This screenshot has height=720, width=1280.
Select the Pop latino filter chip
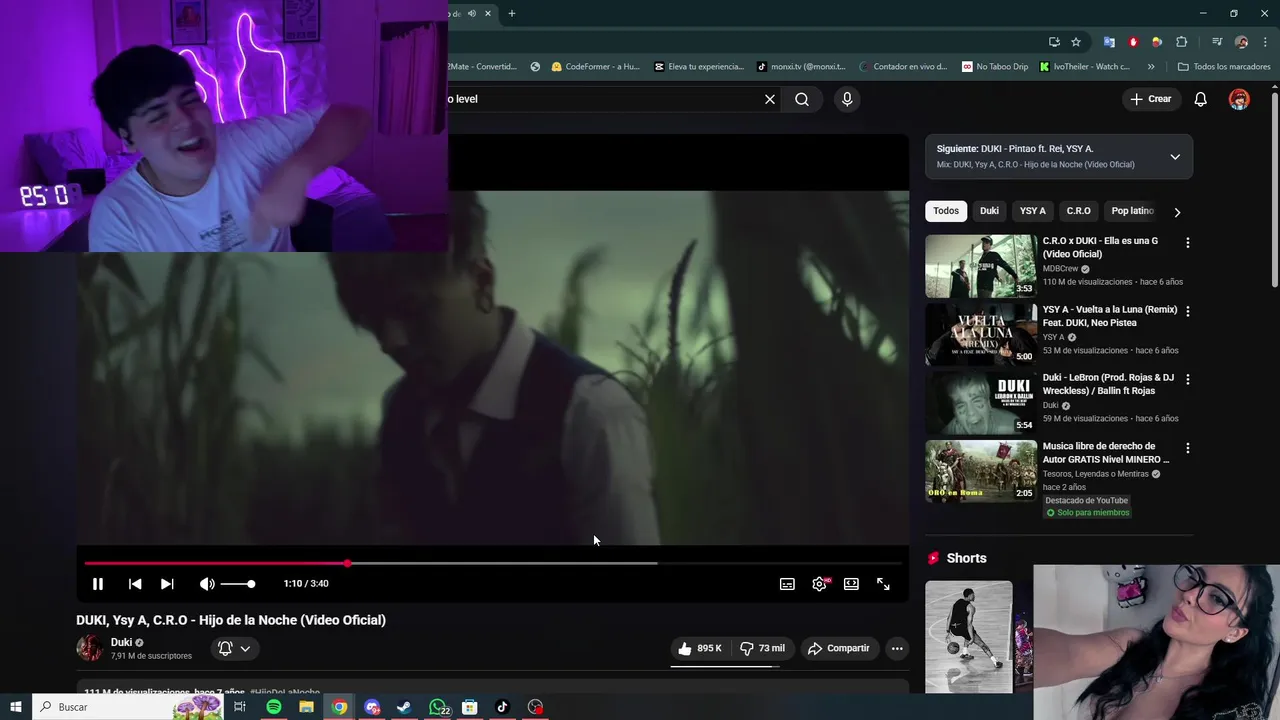pyautogui.click(x=1132, y=211)
